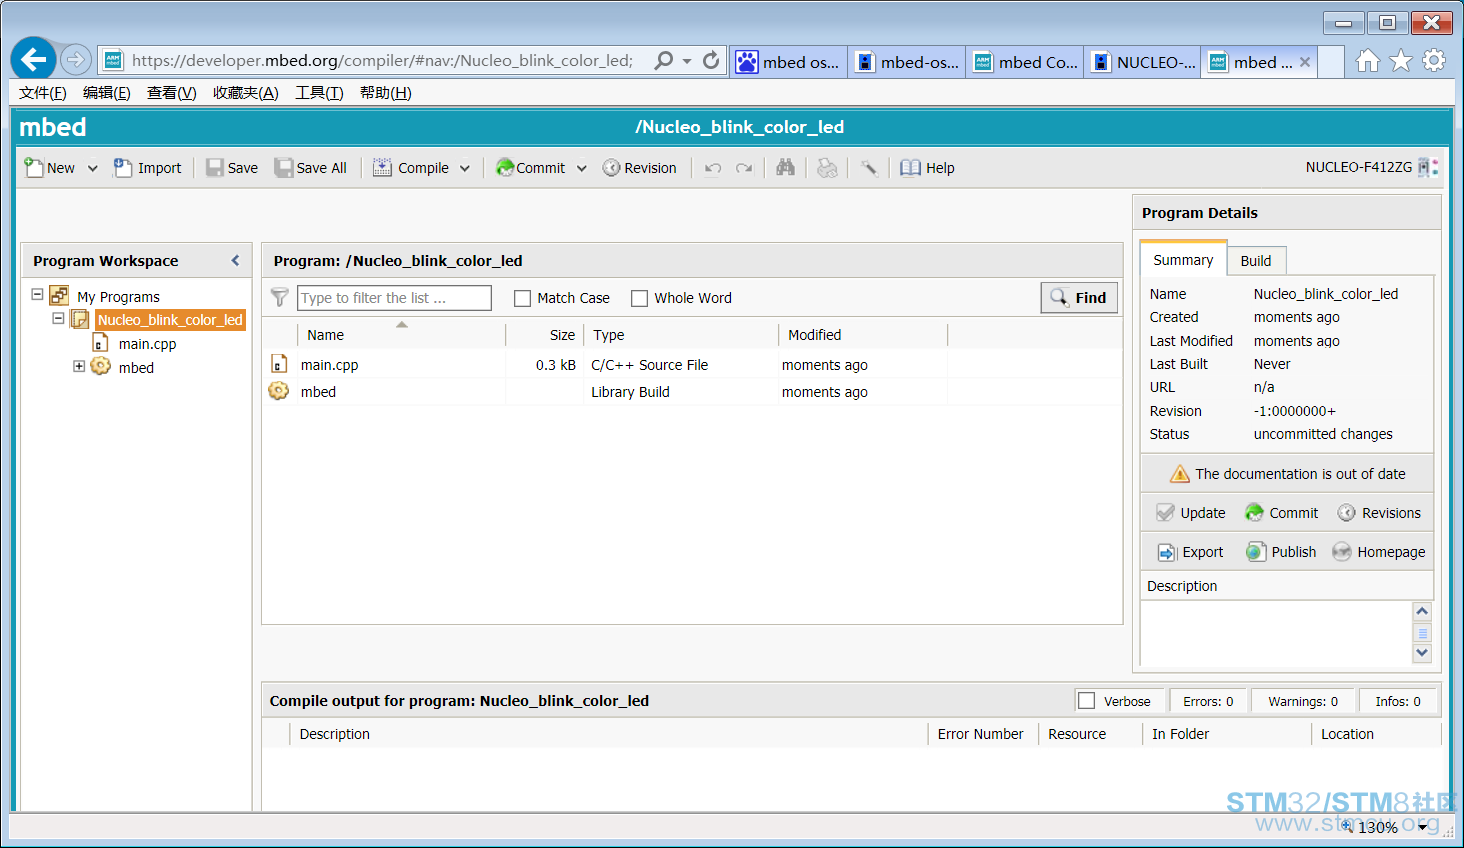
Task: Save the current file
Action: [232, 168]
